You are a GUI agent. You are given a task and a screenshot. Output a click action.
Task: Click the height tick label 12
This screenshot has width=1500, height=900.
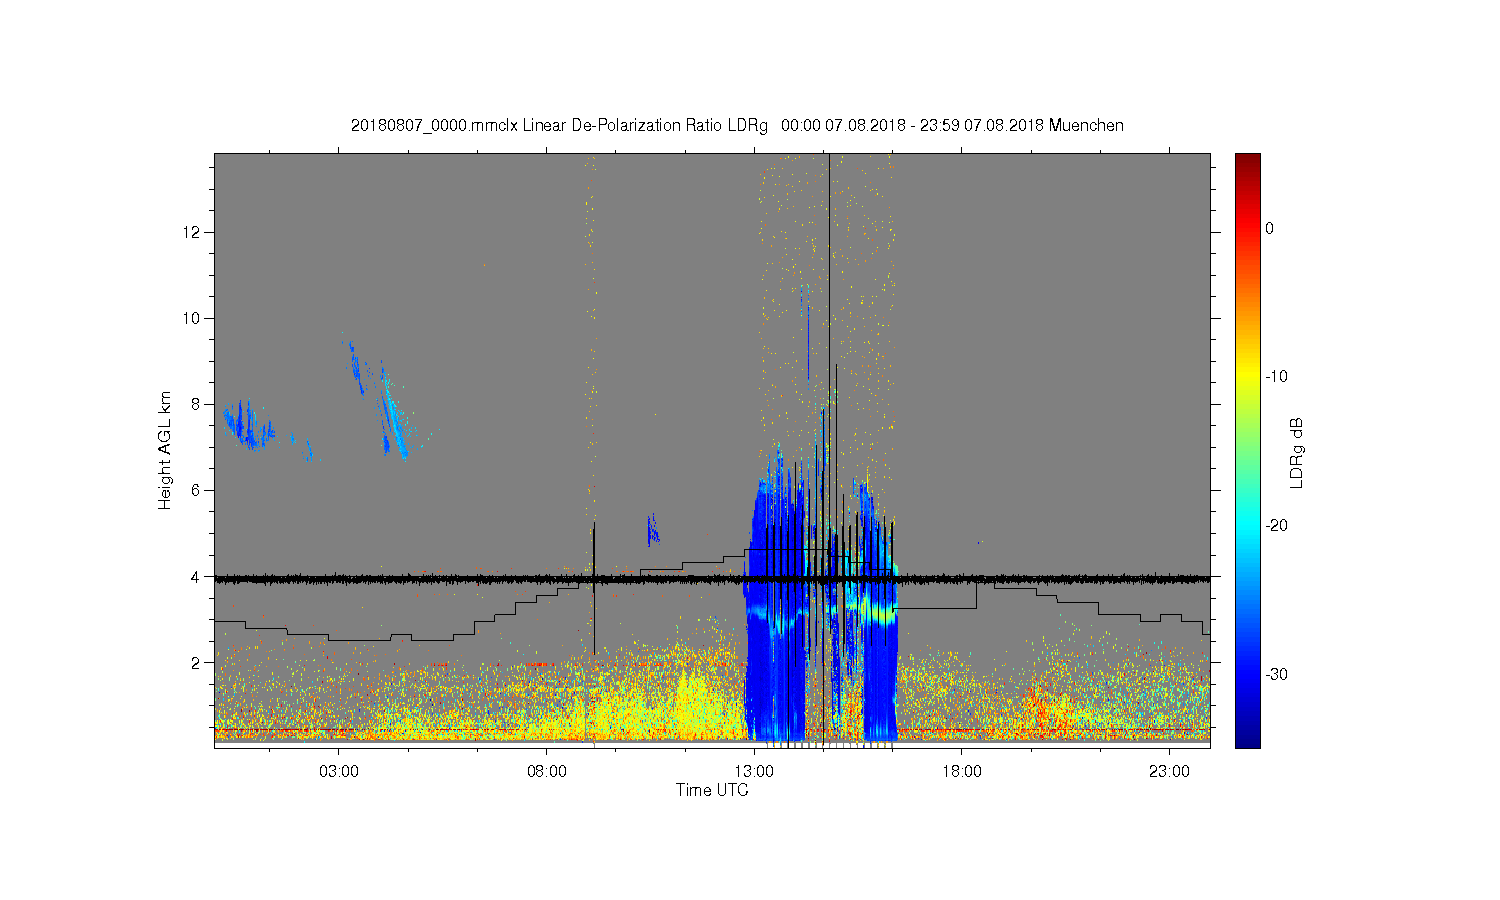[x=193, y=232]
